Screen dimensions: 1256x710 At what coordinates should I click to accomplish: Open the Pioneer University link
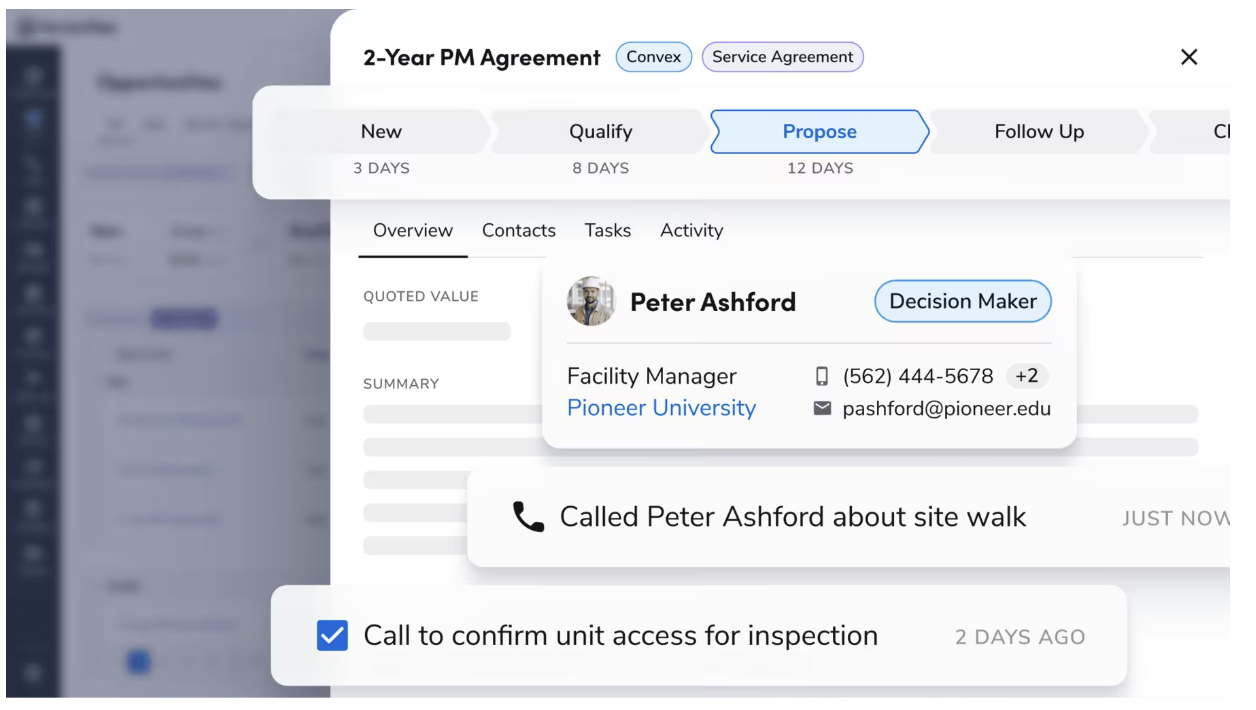coord(661,408)
